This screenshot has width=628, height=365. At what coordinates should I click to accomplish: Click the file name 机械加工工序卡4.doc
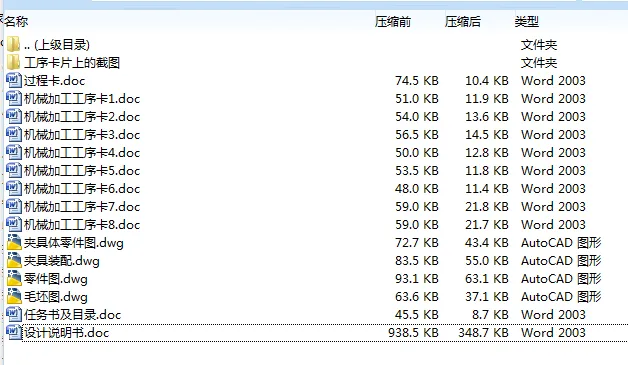[x=82, y=153]
